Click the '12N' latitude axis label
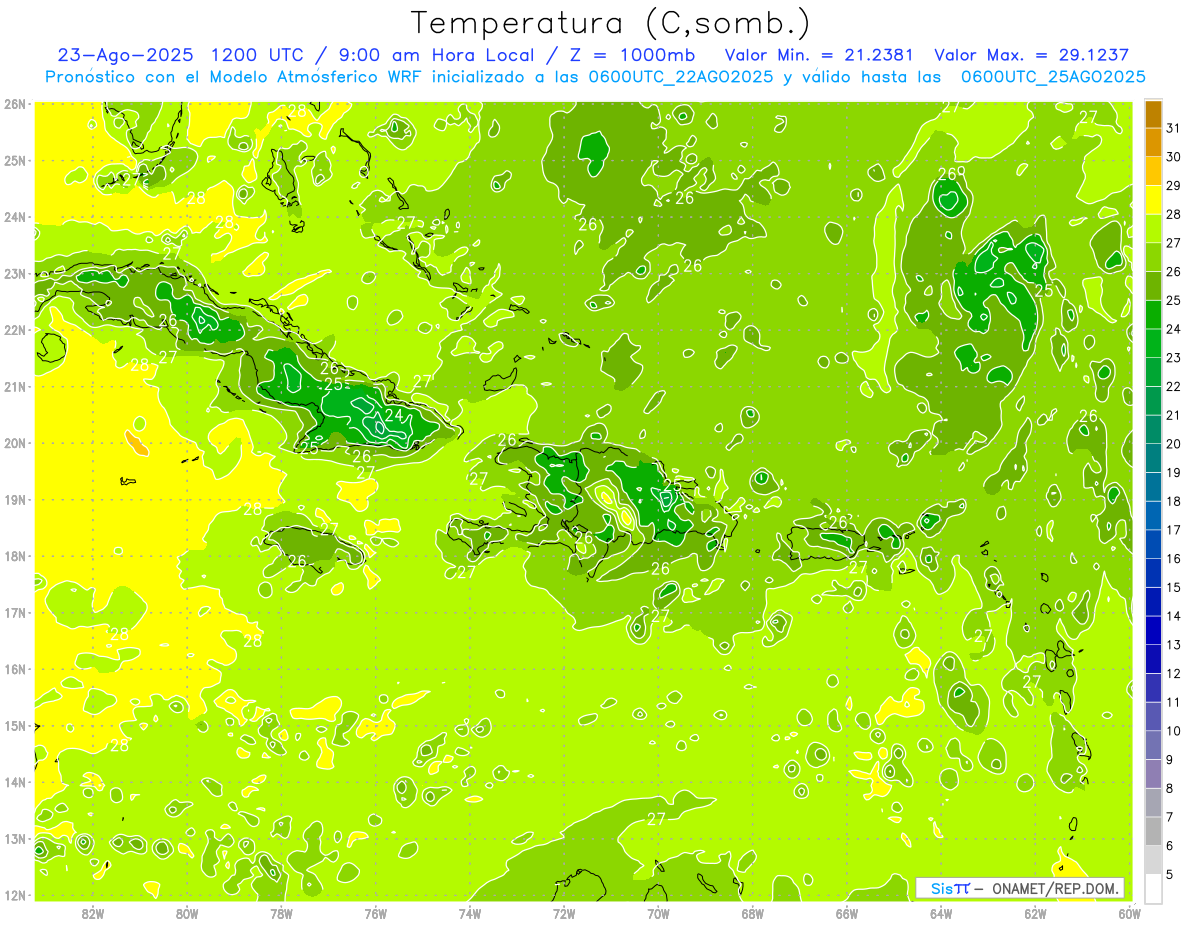 point(14,895)
